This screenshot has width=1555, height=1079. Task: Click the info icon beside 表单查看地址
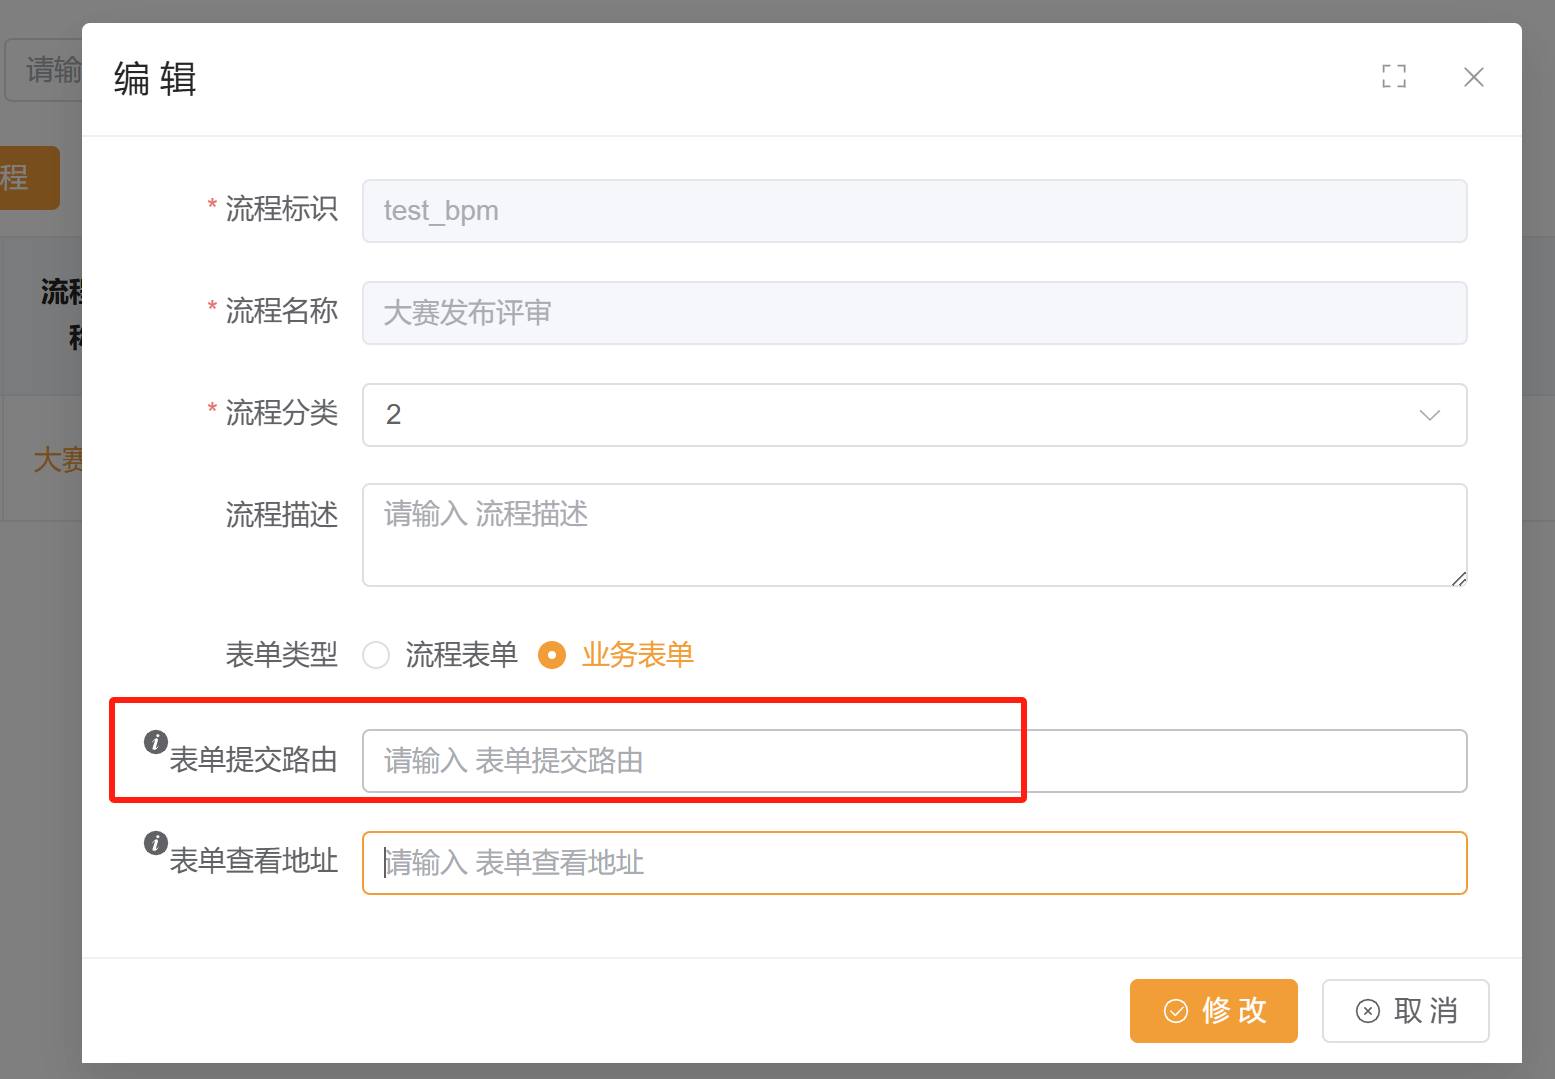point(155,843)
